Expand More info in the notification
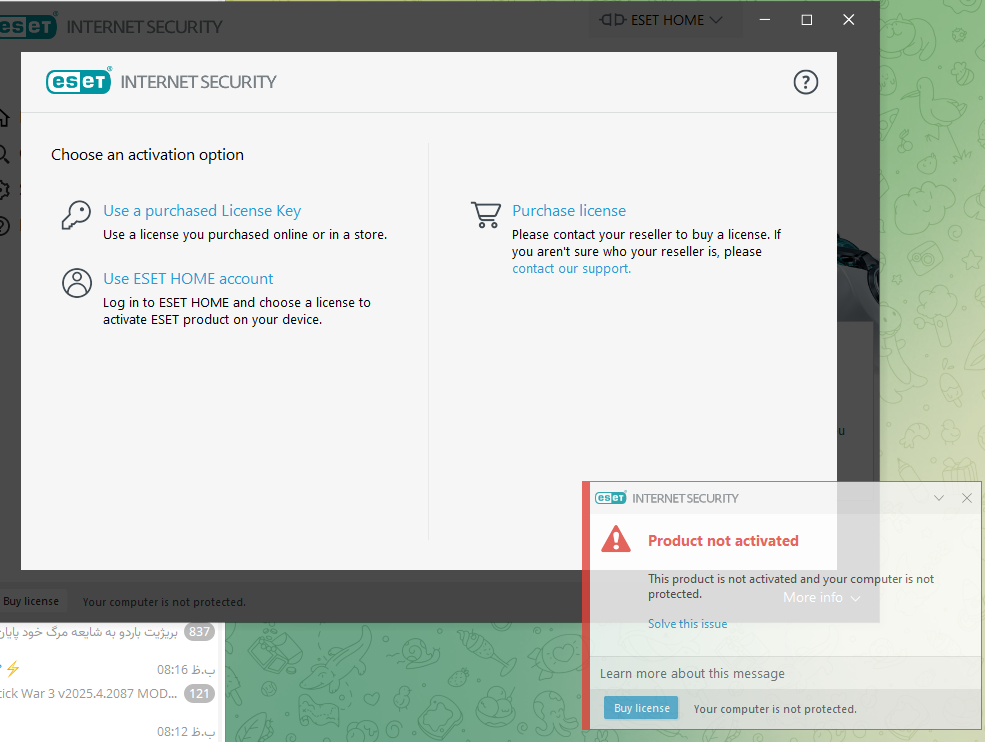 [821, 597]
